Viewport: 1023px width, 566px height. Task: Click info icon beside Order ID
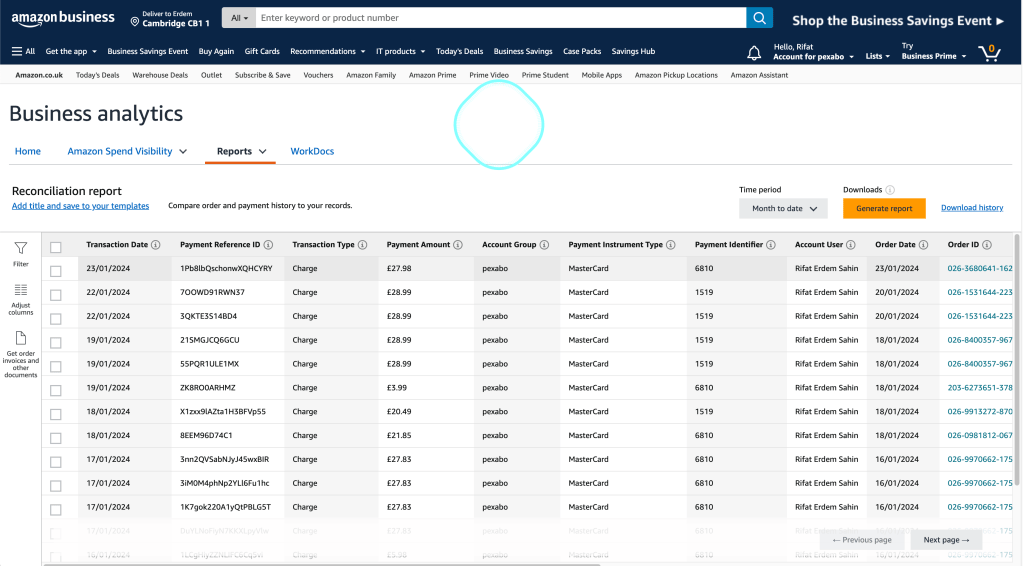tap(987, 245)
